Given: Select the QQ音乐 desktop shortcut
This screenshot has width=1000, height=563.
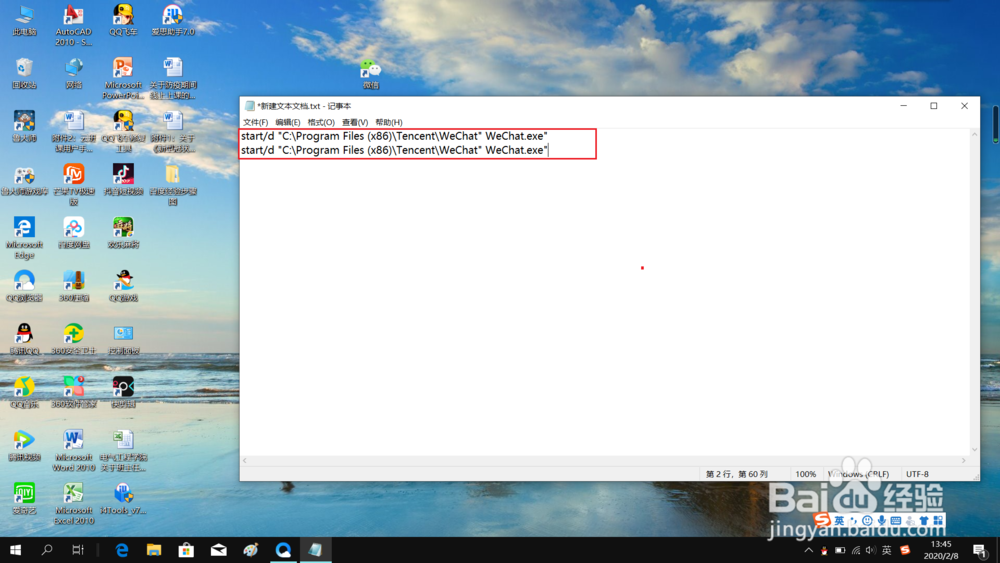Looking at the screenshot, I should (x=24, y=391).
